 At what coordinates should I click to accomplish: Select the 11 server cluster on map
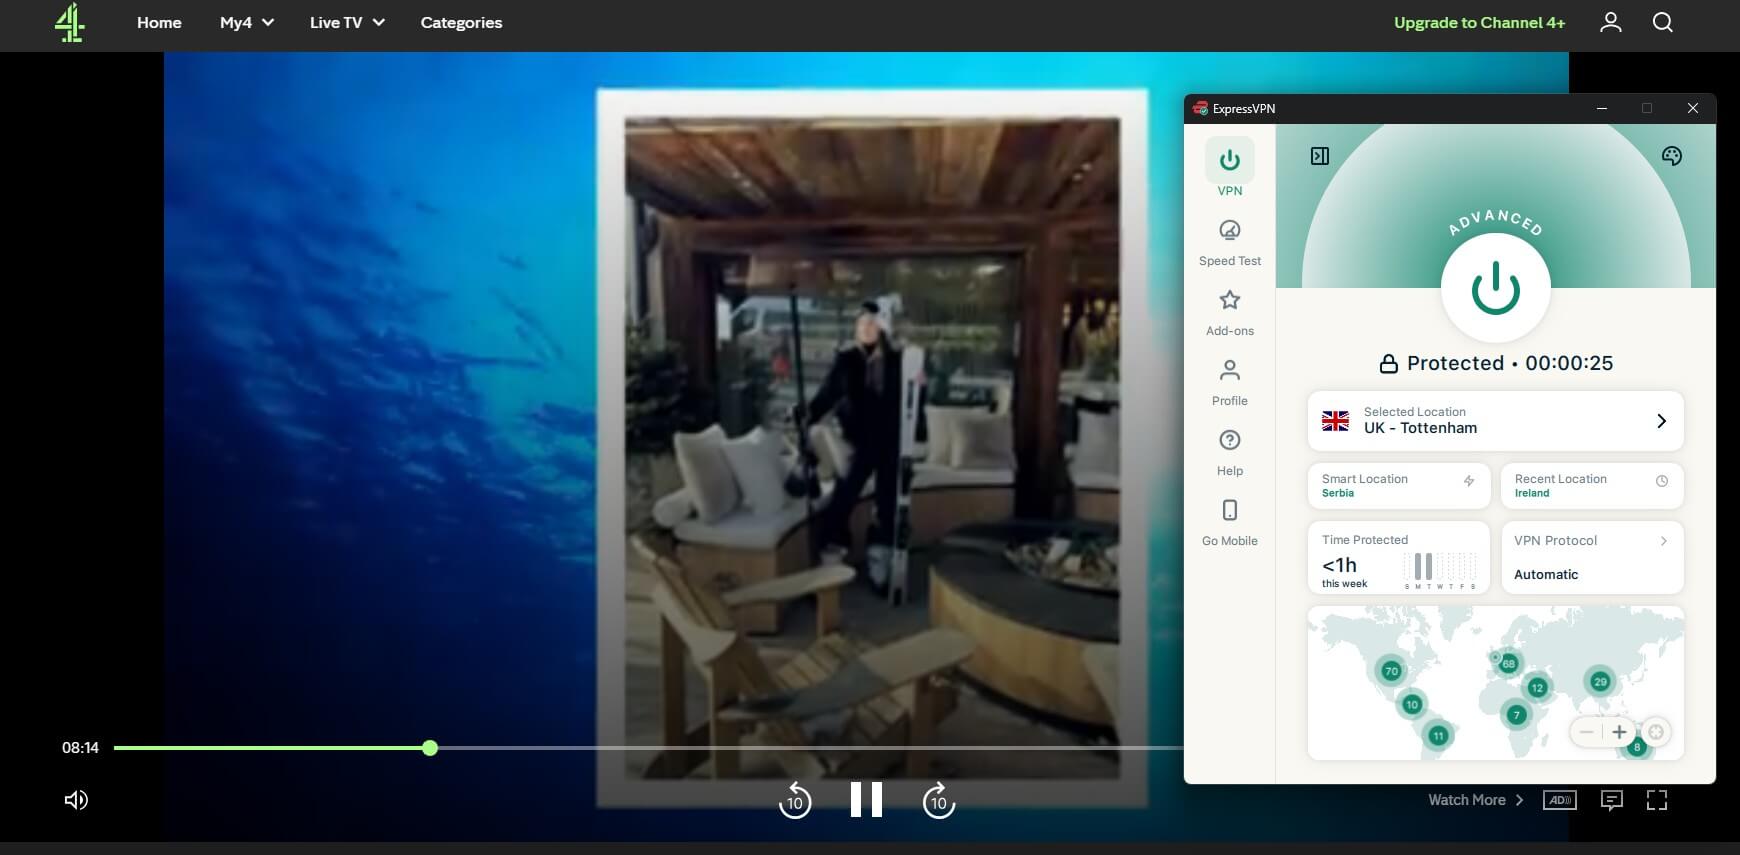click(x=1438, y=736)
